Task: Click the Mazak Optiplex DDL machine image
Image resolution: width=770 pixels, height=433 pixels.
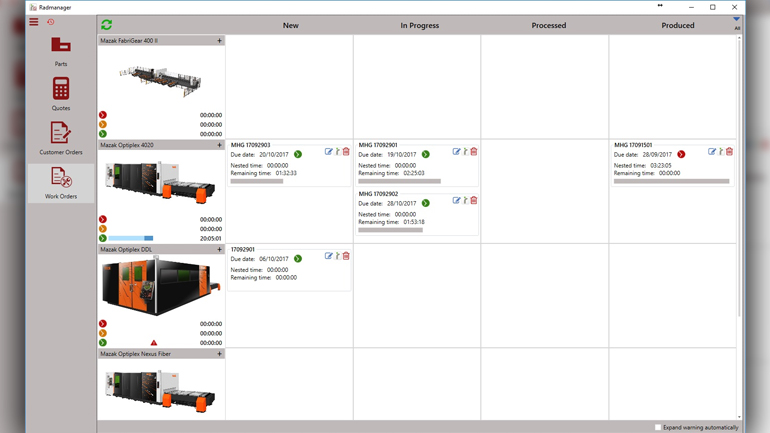Action: (161, 287)
